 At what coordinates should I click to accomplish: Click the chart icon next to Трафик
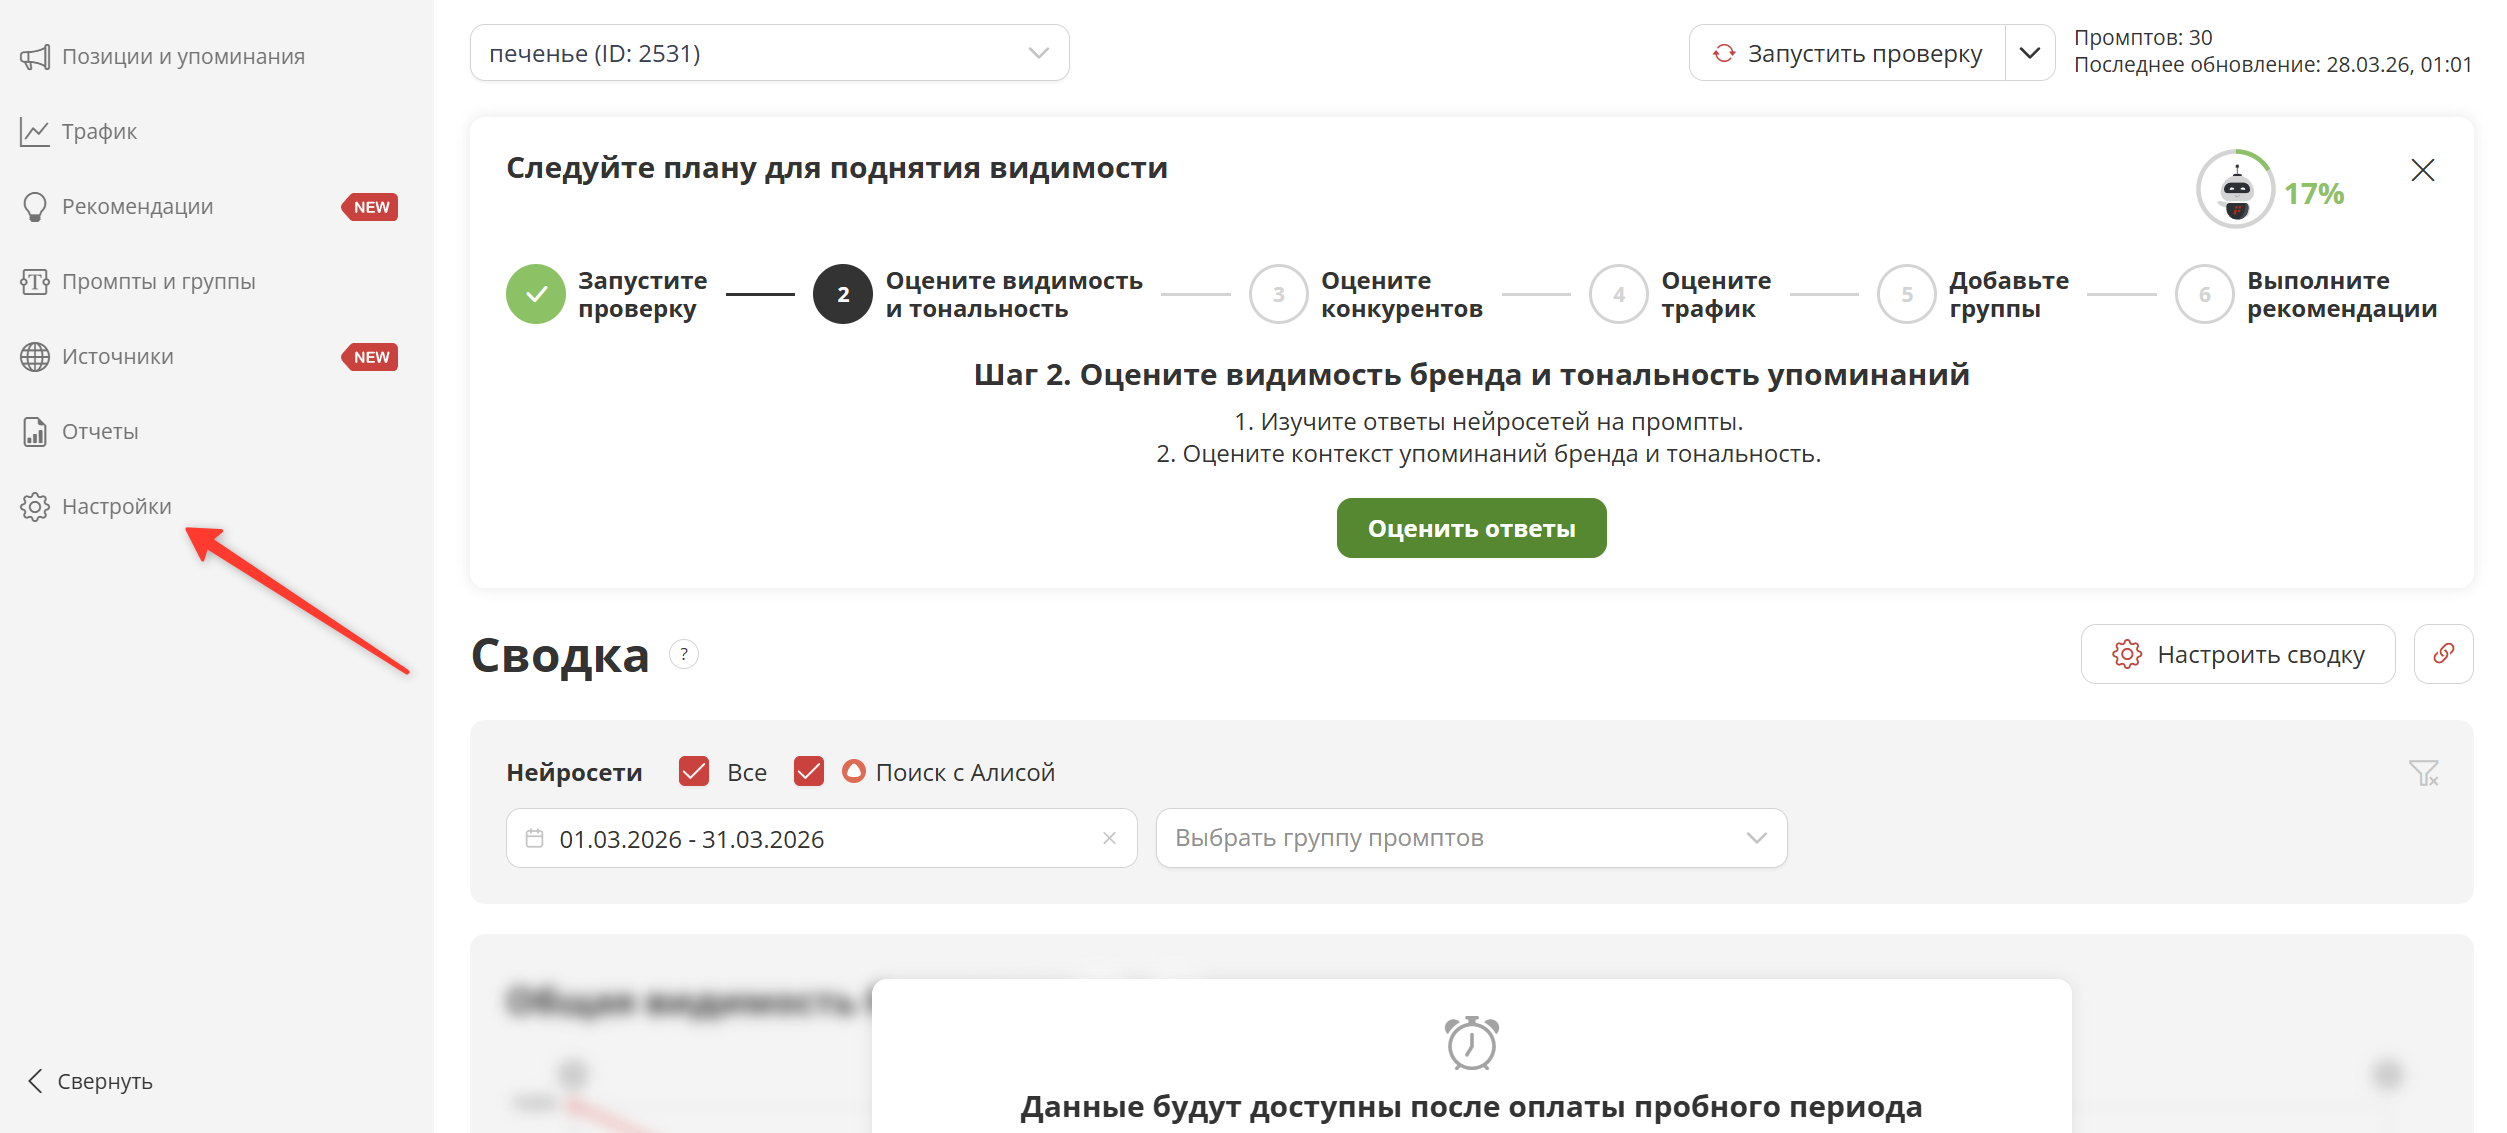pyautogui.click(x=35, y=132)
